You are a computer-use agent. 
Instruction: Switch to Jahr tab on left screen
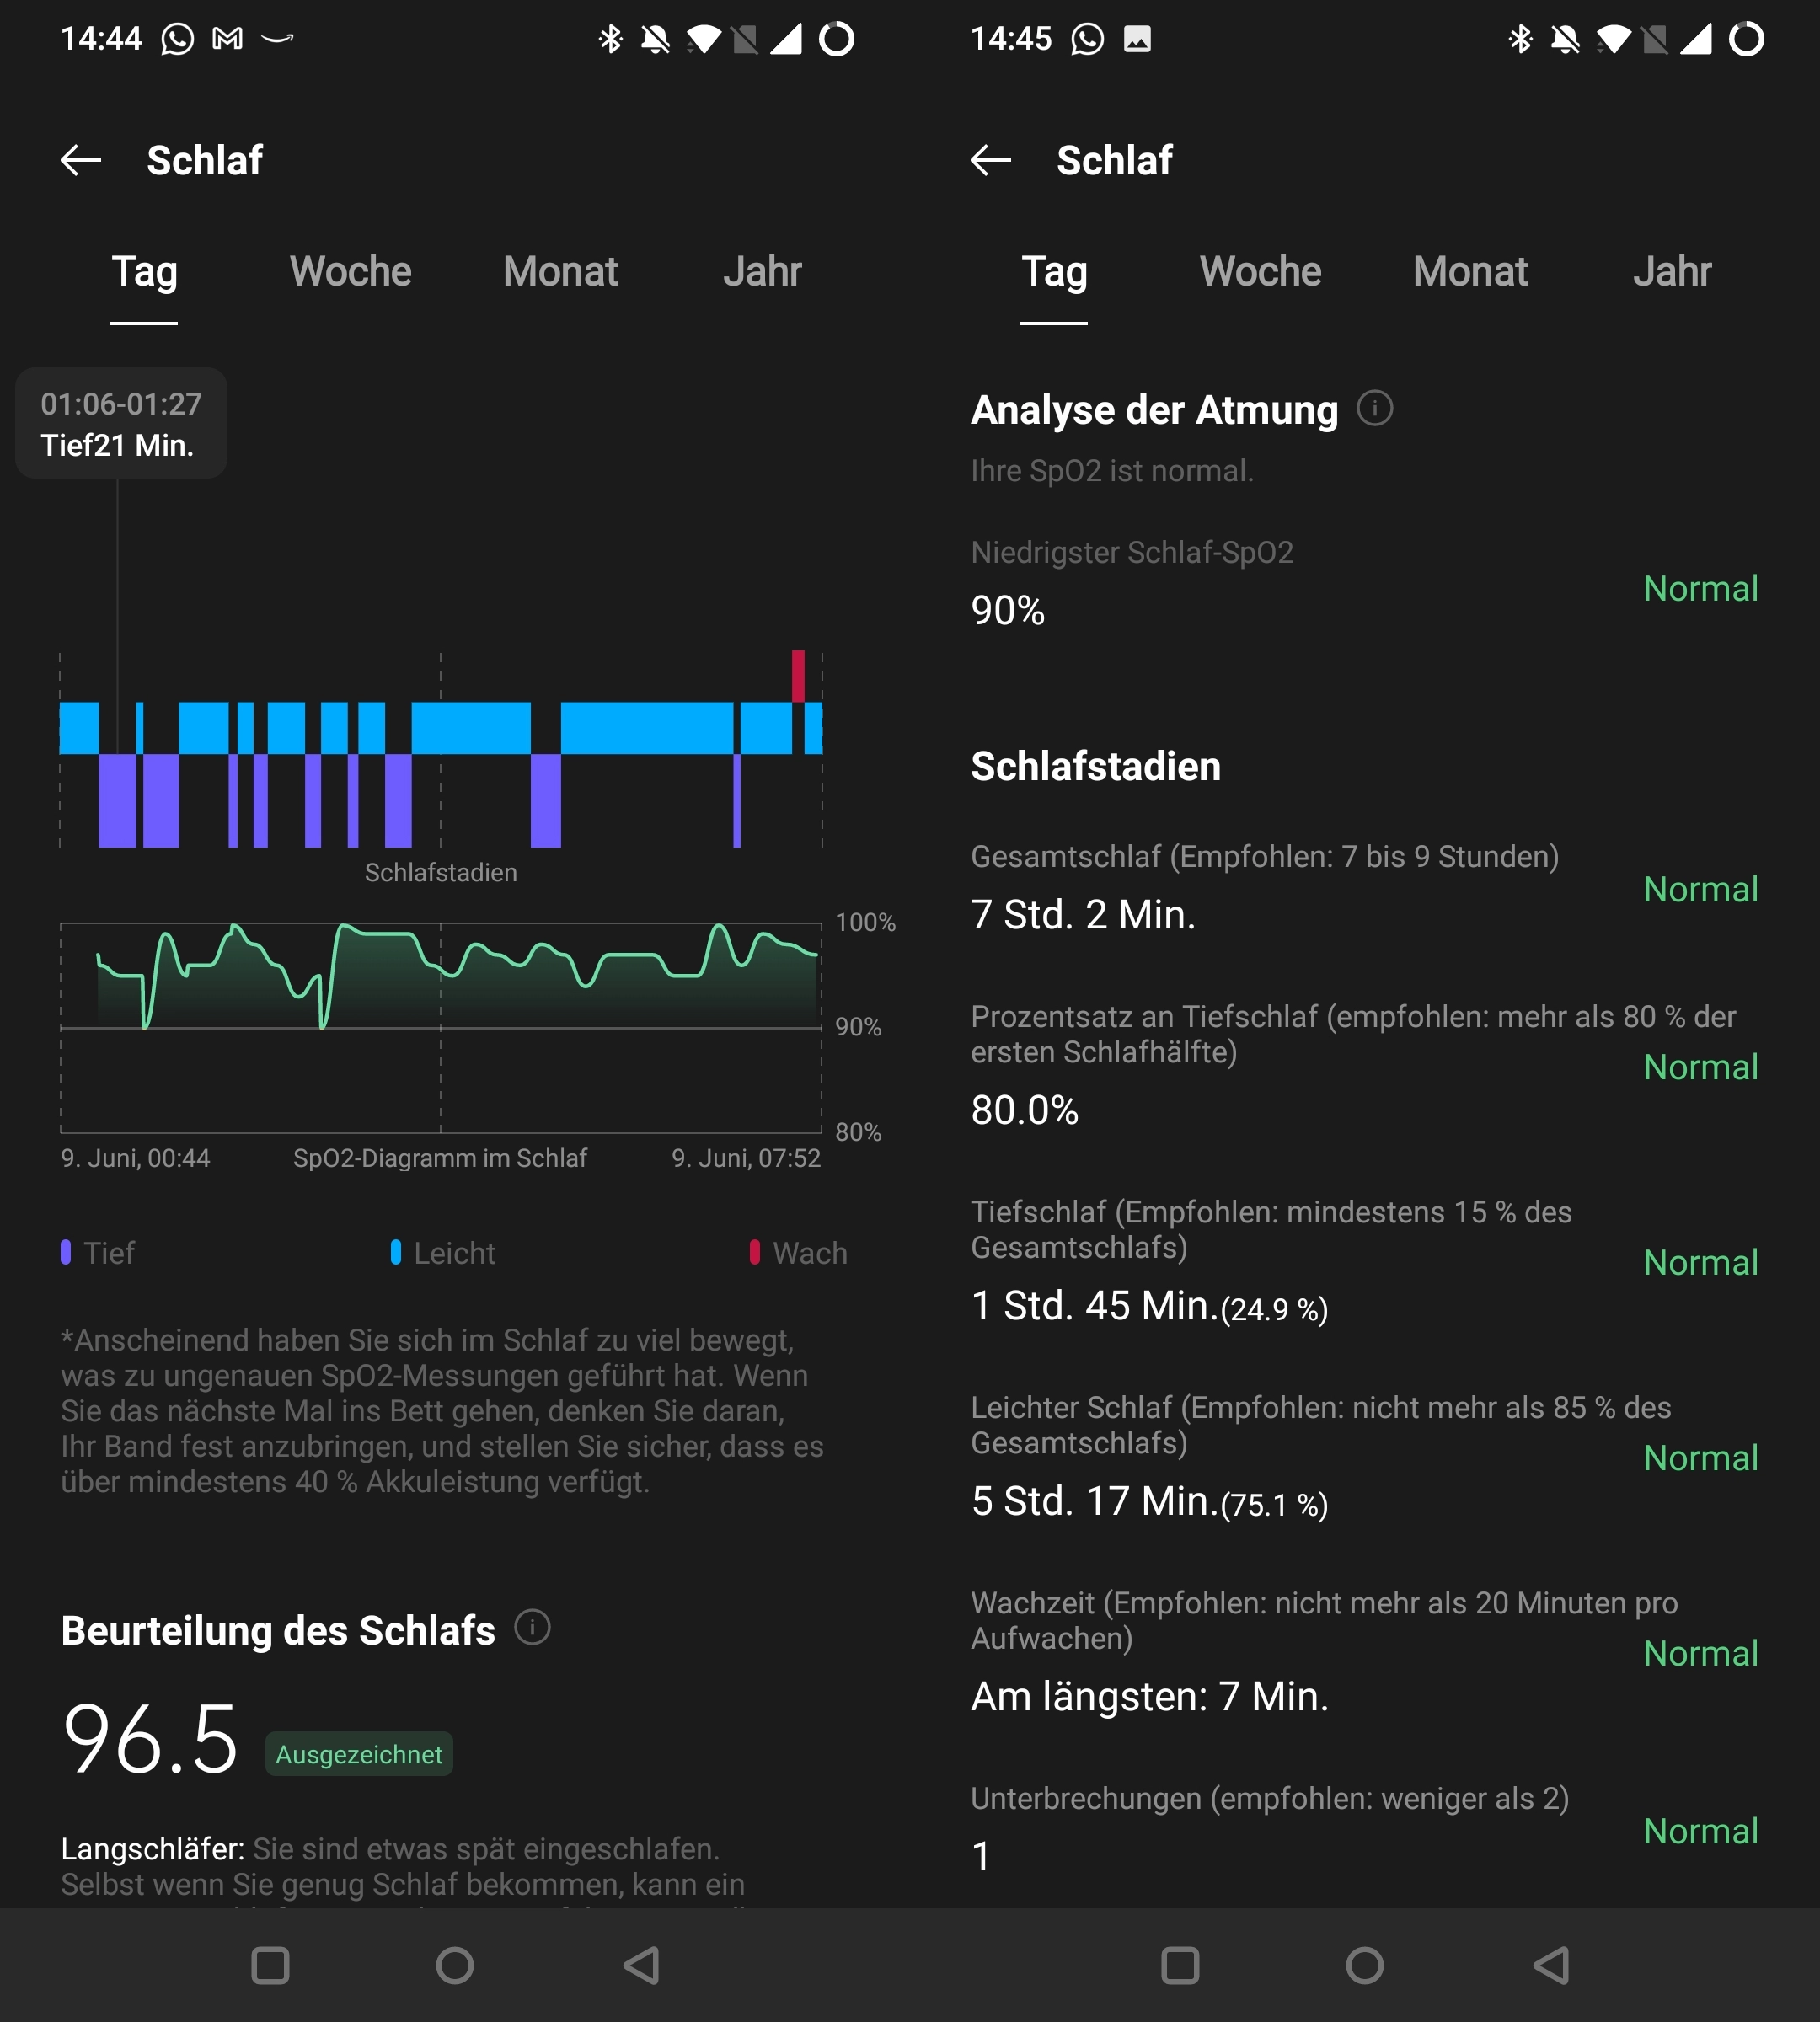click(x=762, y=272)
